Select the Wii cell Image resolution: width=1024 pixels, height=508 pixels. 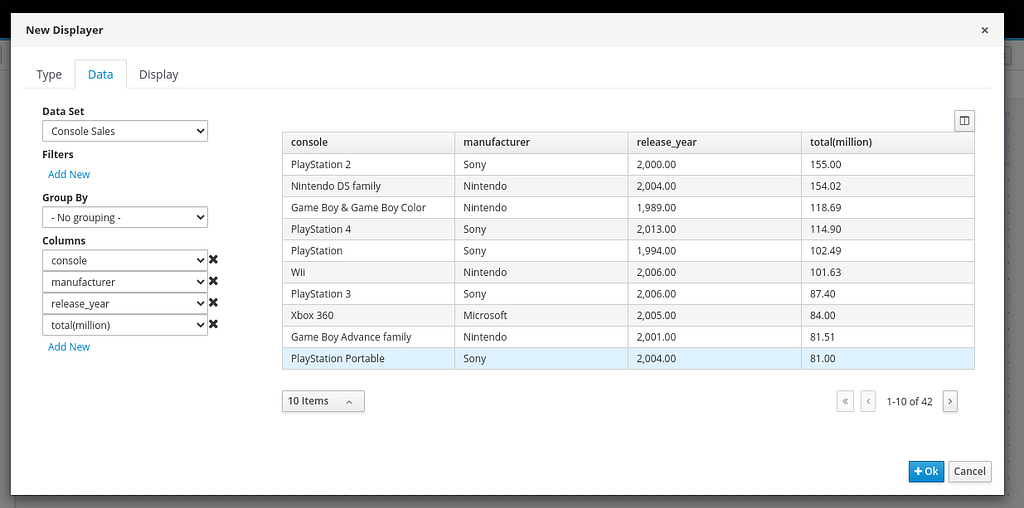(368, 272)
